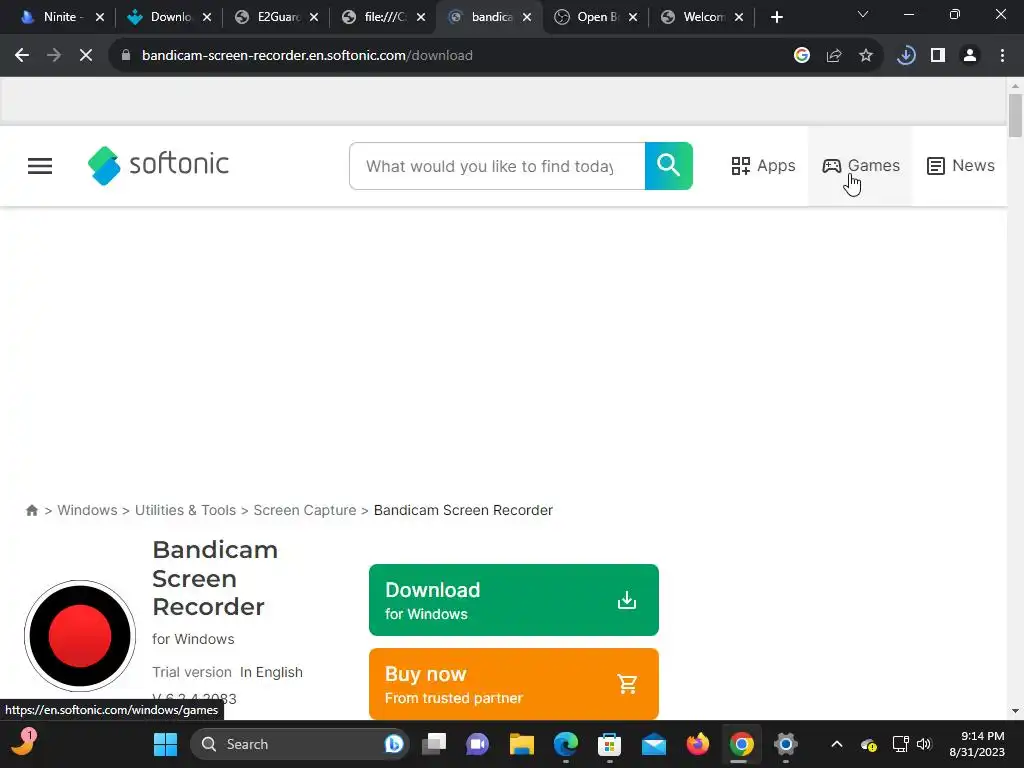The width and height of the screenshot is (1024, 768).
Task: Bookmark this page with star icon
Action: 866,56
